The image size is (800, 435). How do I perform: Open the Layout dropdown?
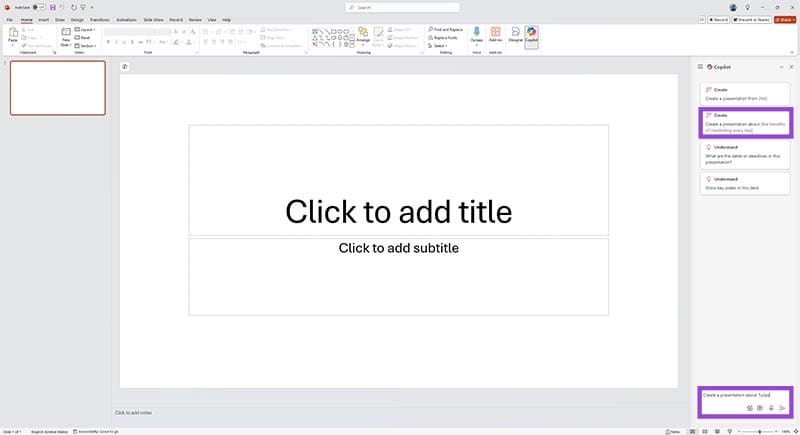pos(85,30)
